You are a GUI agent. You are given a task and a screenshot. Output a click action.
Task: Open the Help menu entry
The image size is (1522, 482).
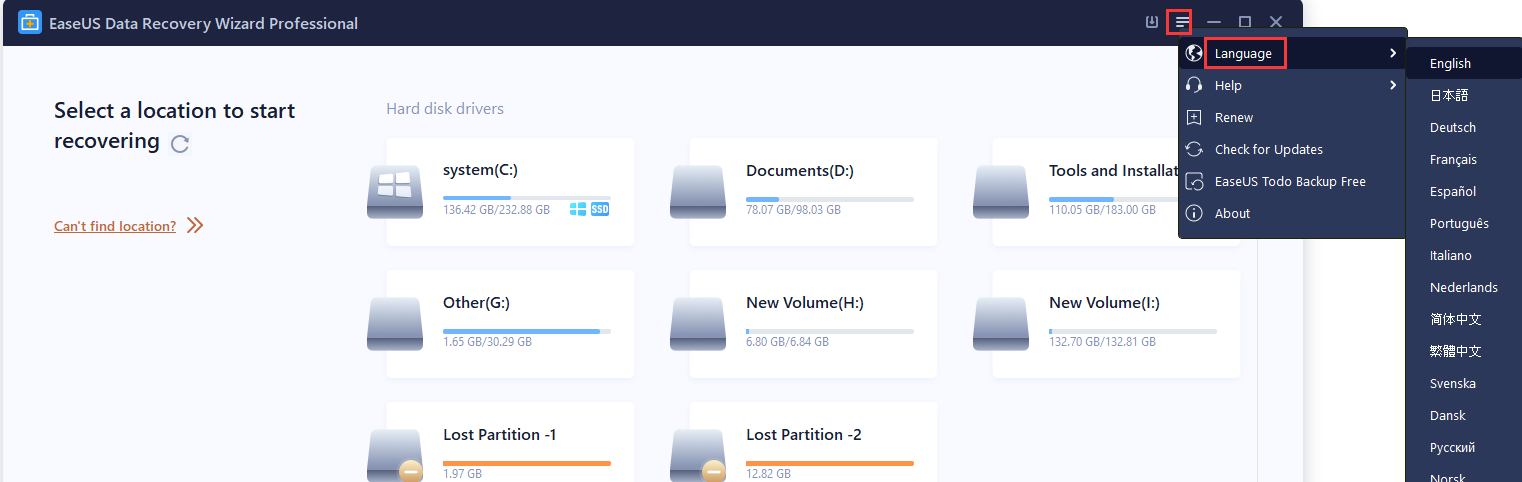coord(1292,85)
